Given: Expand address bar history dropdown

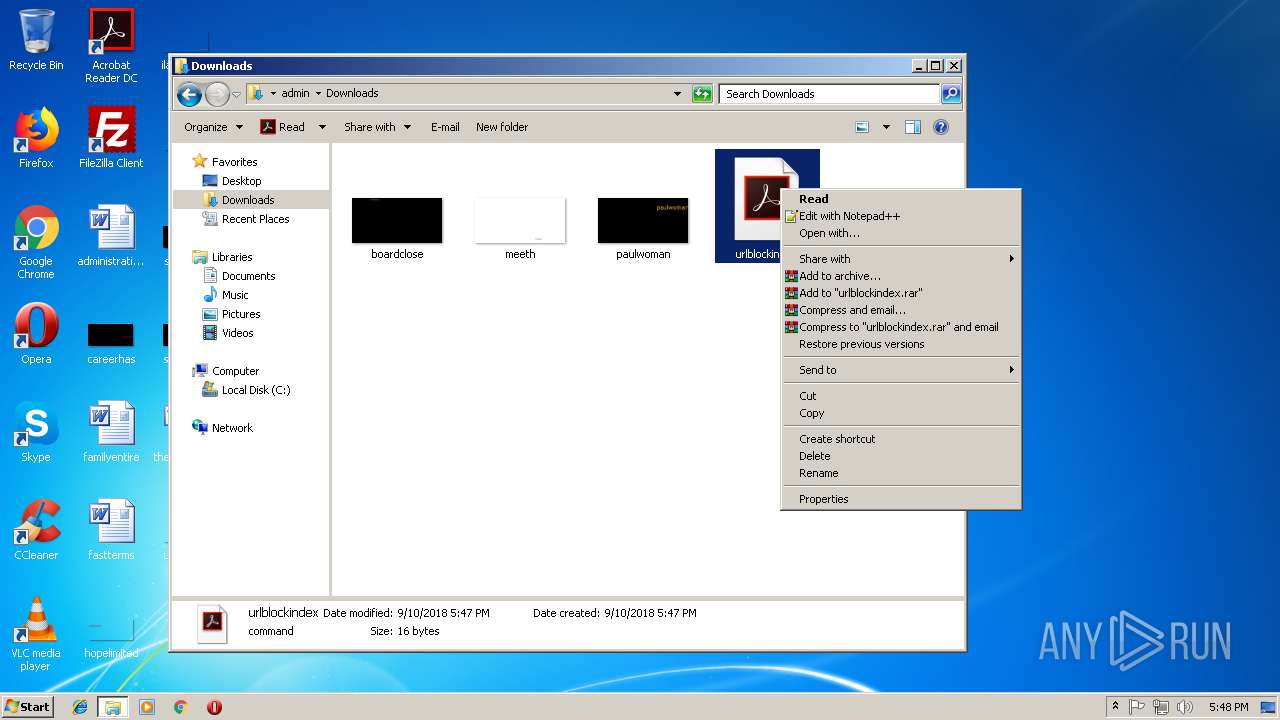Looking at the screenshot, I should [x=677, y=94].
